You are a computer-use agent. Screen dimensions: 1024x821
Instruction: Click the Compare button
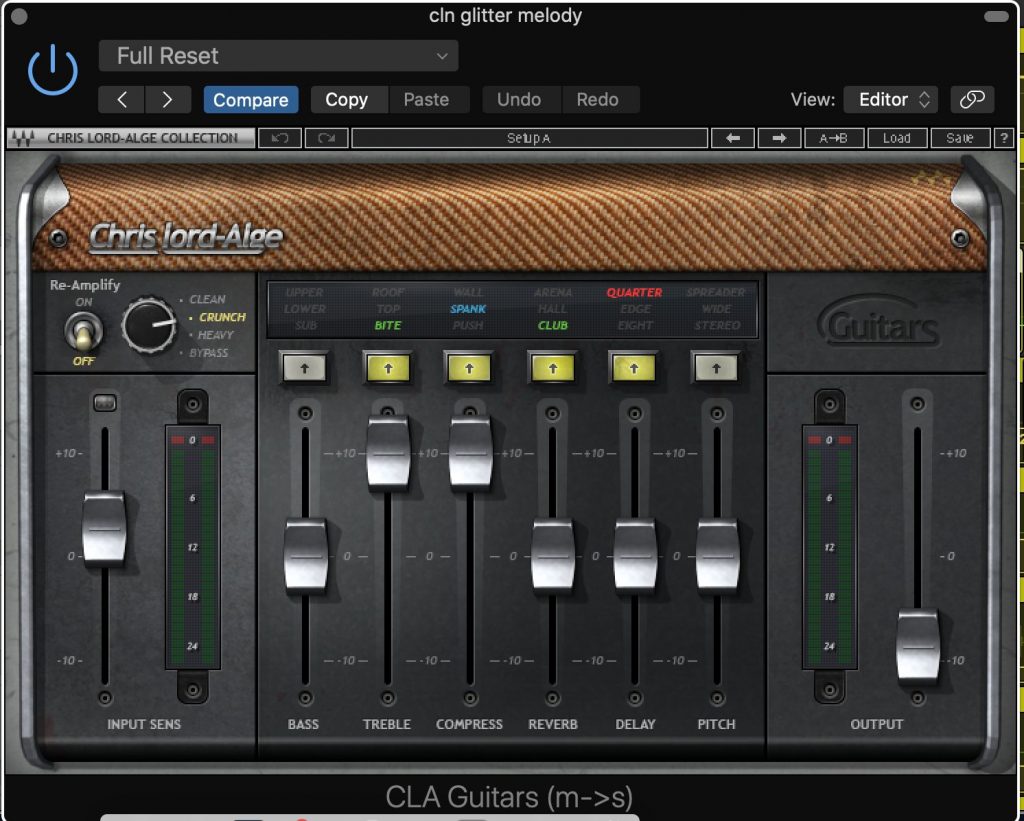pos(251,99)
